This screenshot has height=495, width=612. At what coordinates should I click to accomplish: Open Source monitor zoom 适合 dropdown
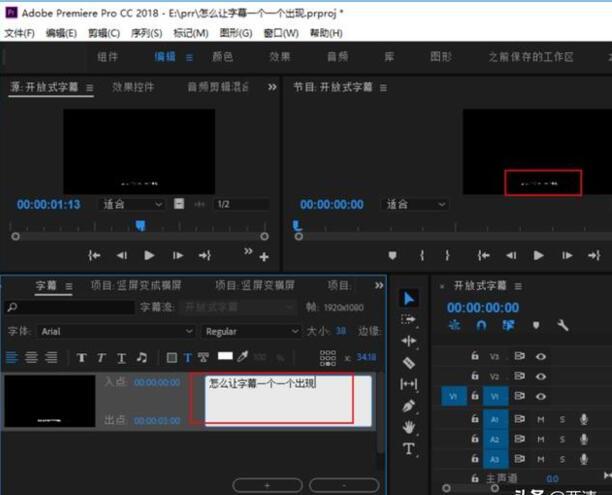(131, 204)
